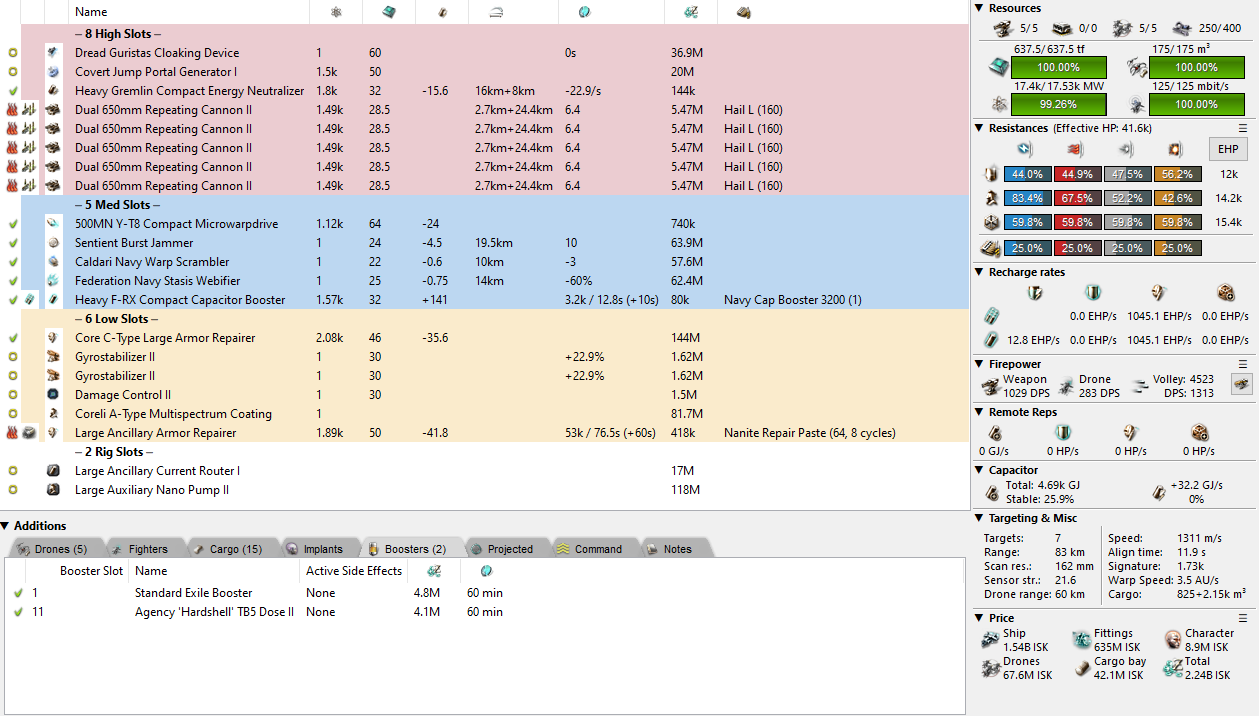Image resolution: width=1259 pixels, height=716 pixels.
Task: Click the Covert Jump Portal Generator icon
Action: (53, 72)
